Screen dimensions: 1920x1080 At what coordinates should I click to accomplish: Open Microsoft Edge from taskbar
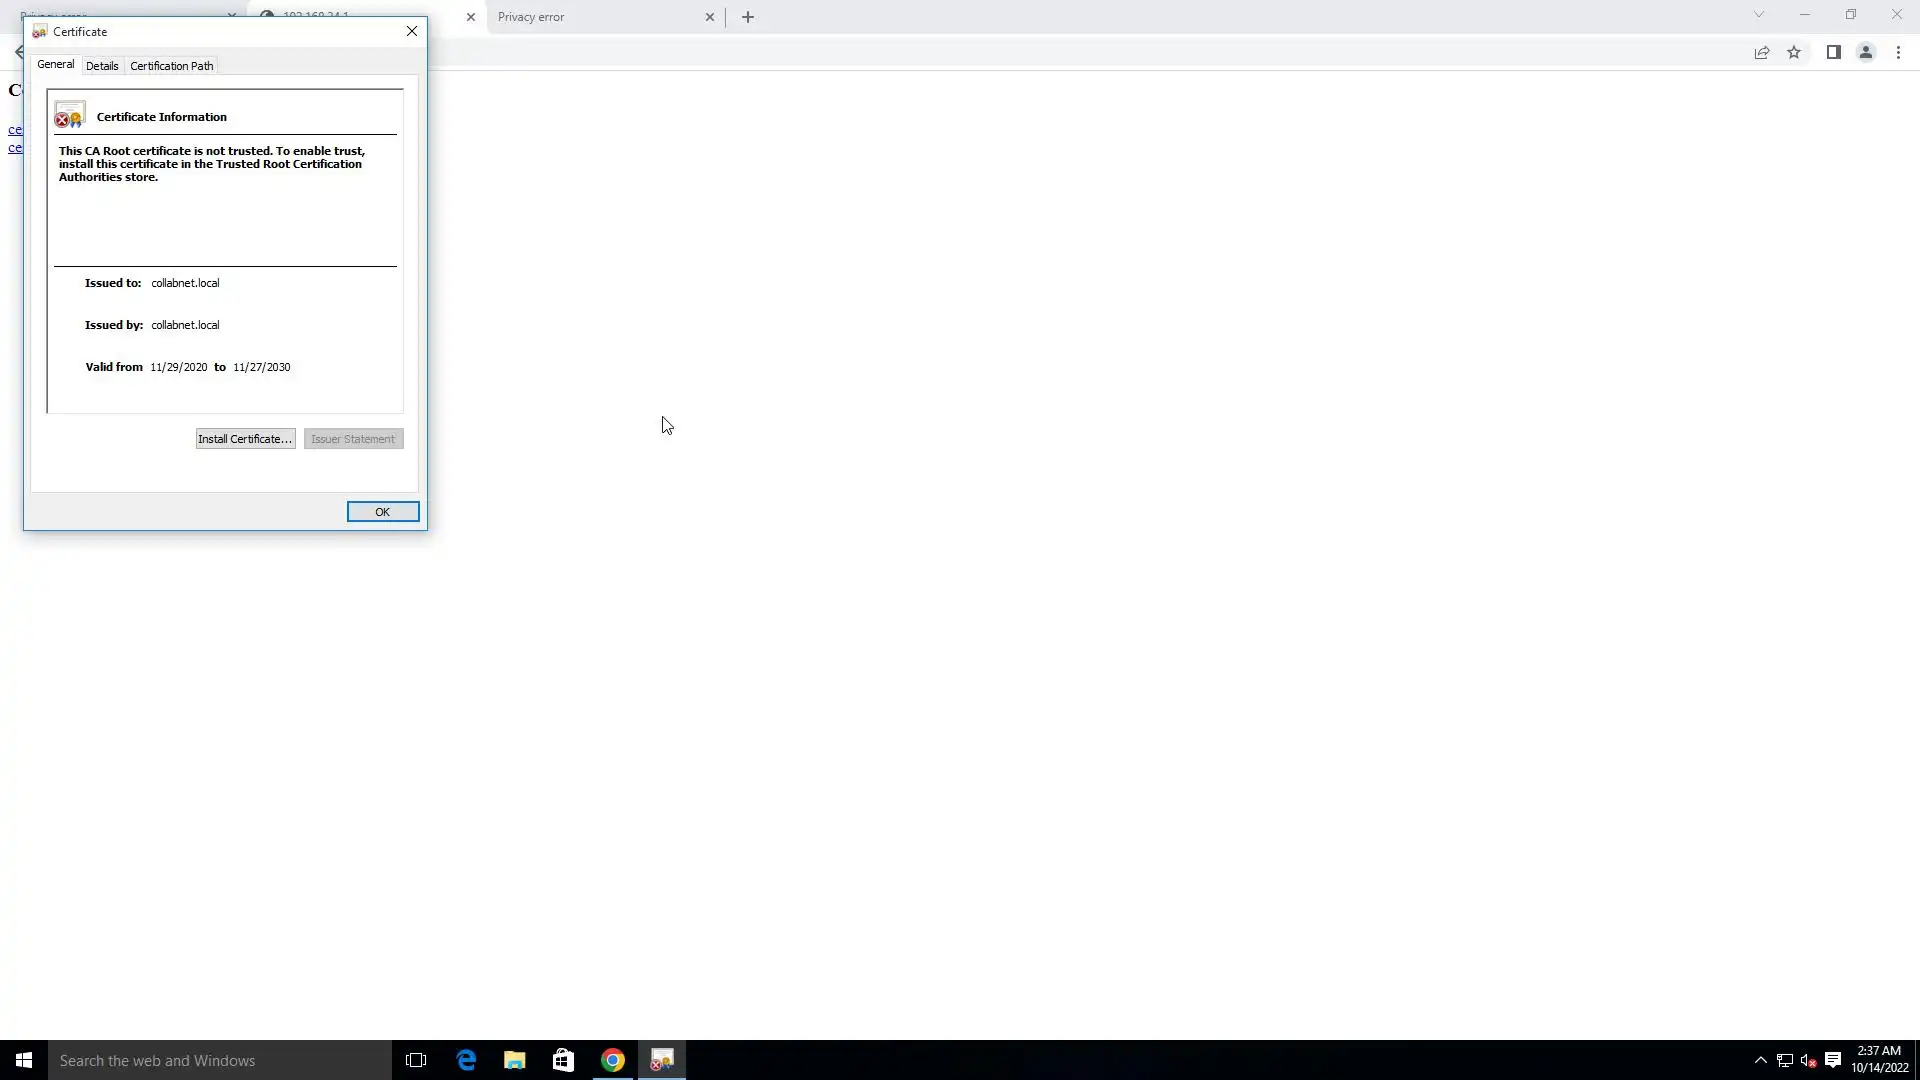tap(466, 1060)
